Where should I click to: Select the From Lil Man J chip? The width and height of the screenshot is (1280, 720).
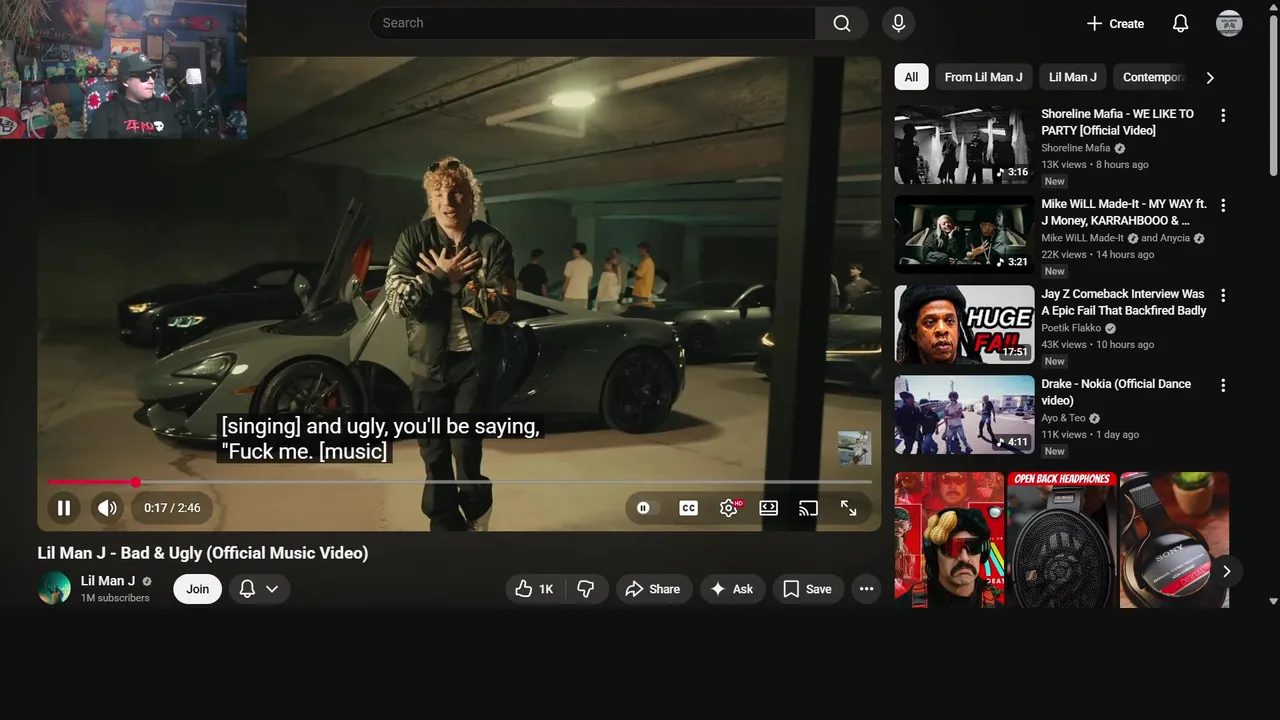click(x=983, y=77)
